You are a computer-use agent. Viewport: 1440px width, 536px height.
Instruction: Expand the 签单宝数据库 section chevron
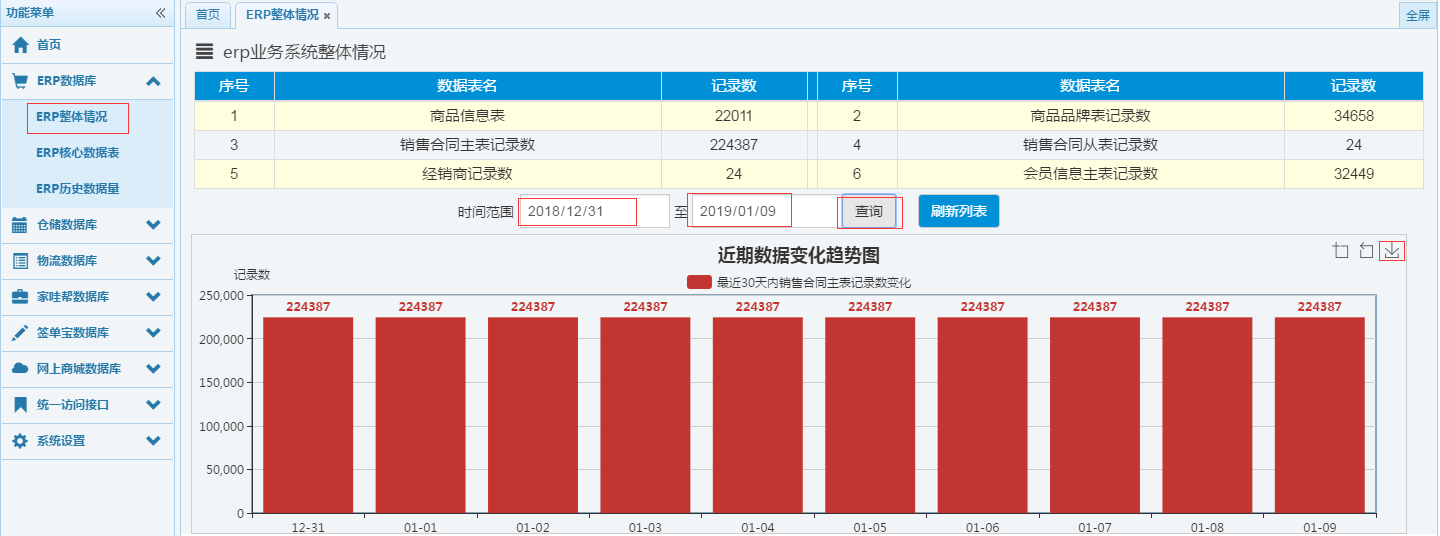click(x=153, y=333)
